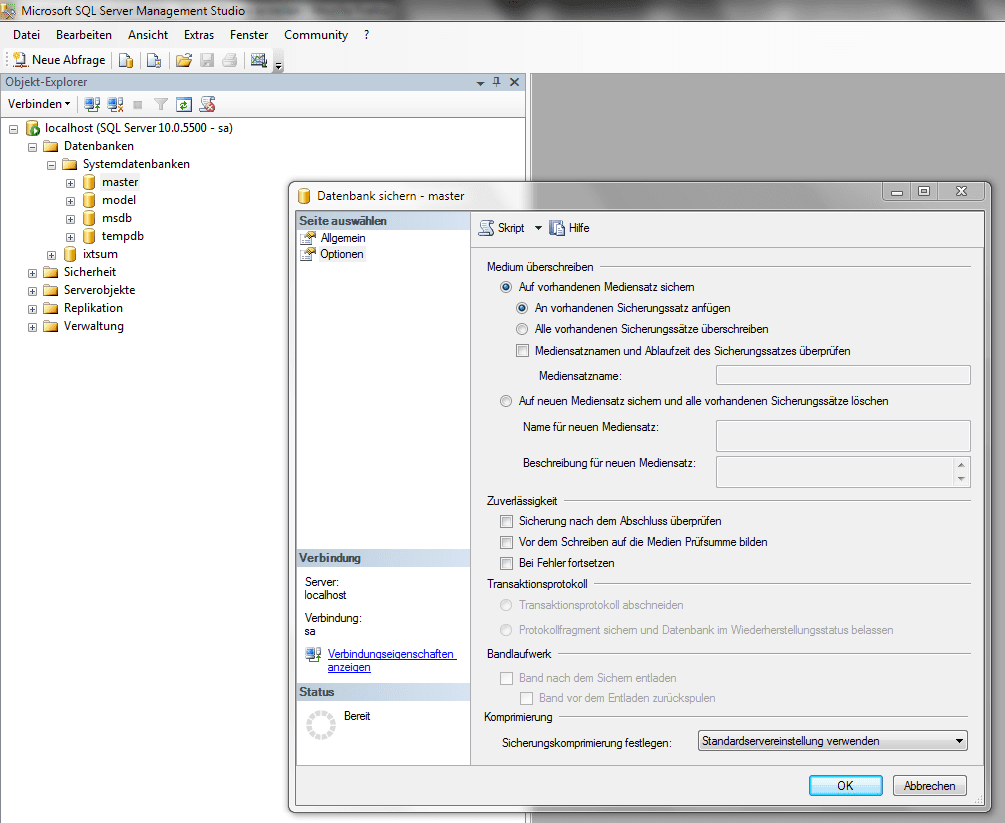Open the Datei menu
Viewport: 1005px width, 823px height.
(26, 35)
